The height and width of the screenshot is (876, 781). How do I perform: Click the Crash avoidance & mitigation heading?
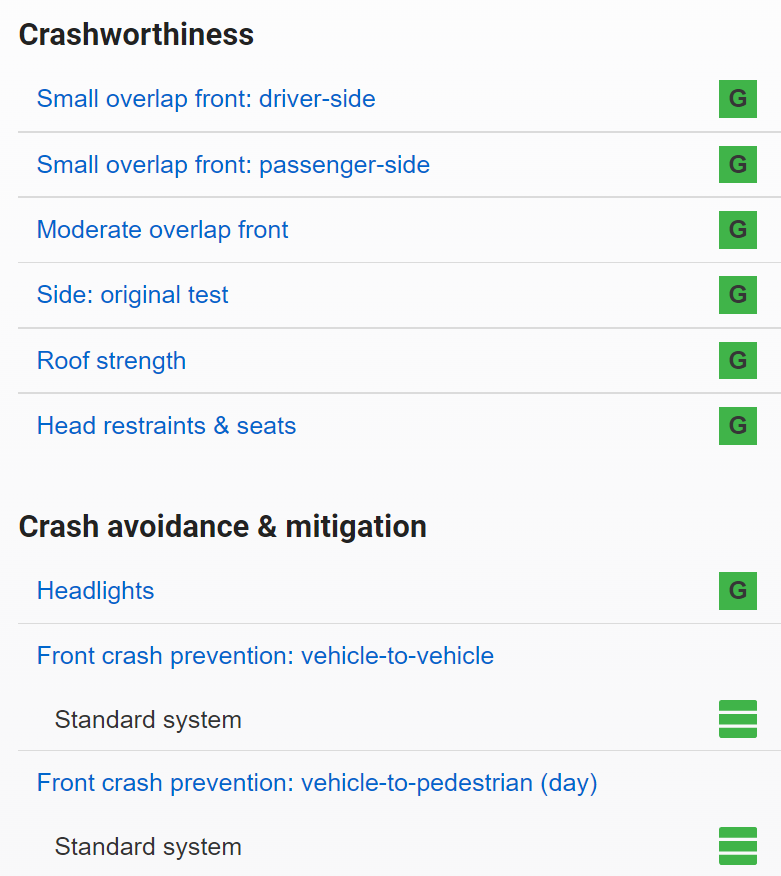[x=222, y=526]
